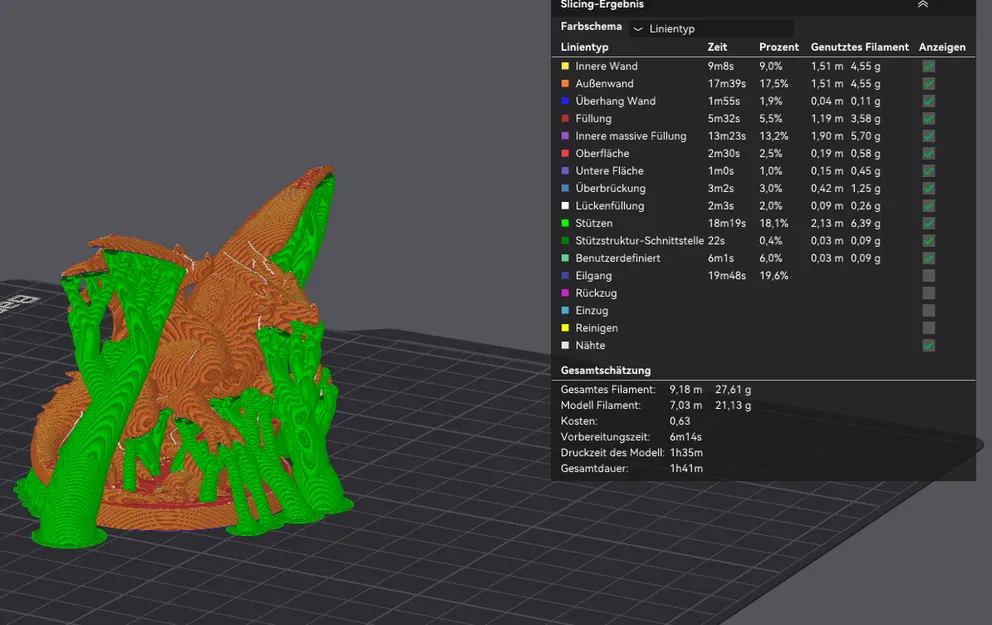Screen dimensions: 992x625
Task: Click the Innere massive Füllung label
Action: coord(630,136)
